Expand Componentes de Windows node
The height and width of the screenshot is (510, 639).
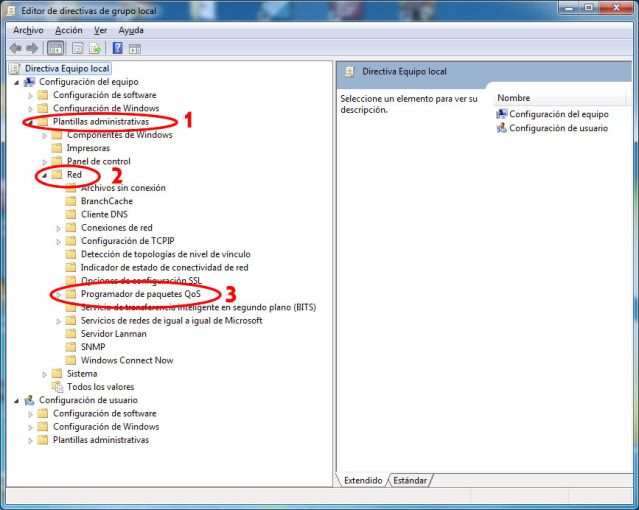coord(44,135)
